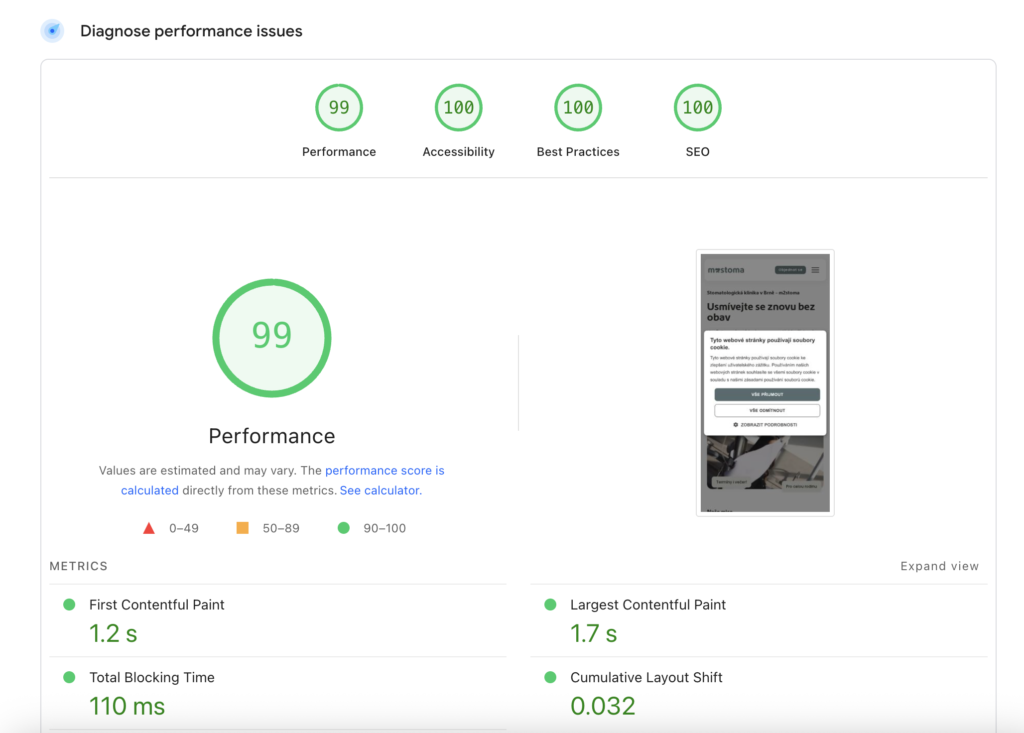The width and height of the screenshot is (1024, 733).
Task: Select the Performance score gauge 99
Action: (x=339, y=108)
